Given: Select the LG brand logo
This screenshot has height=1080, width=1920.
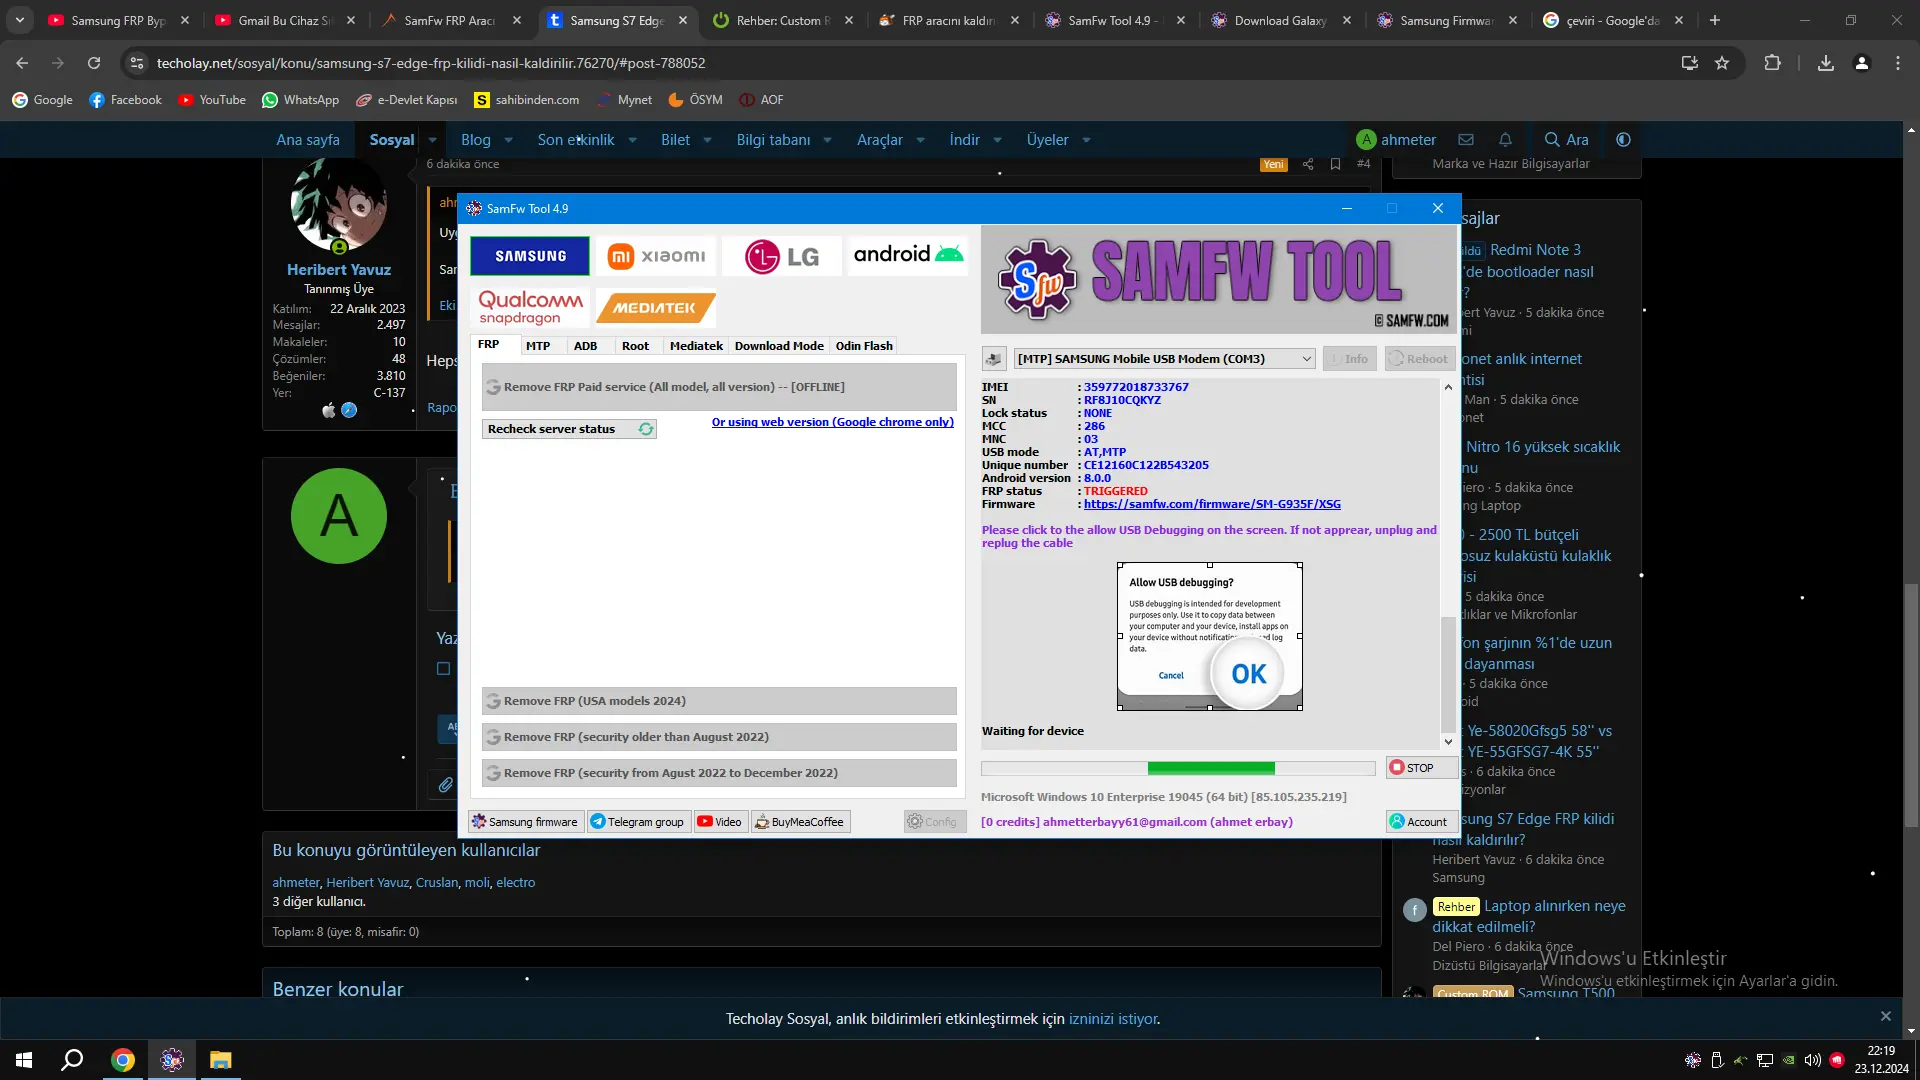Looking at the screenshot, I should (x=782, y=256).
